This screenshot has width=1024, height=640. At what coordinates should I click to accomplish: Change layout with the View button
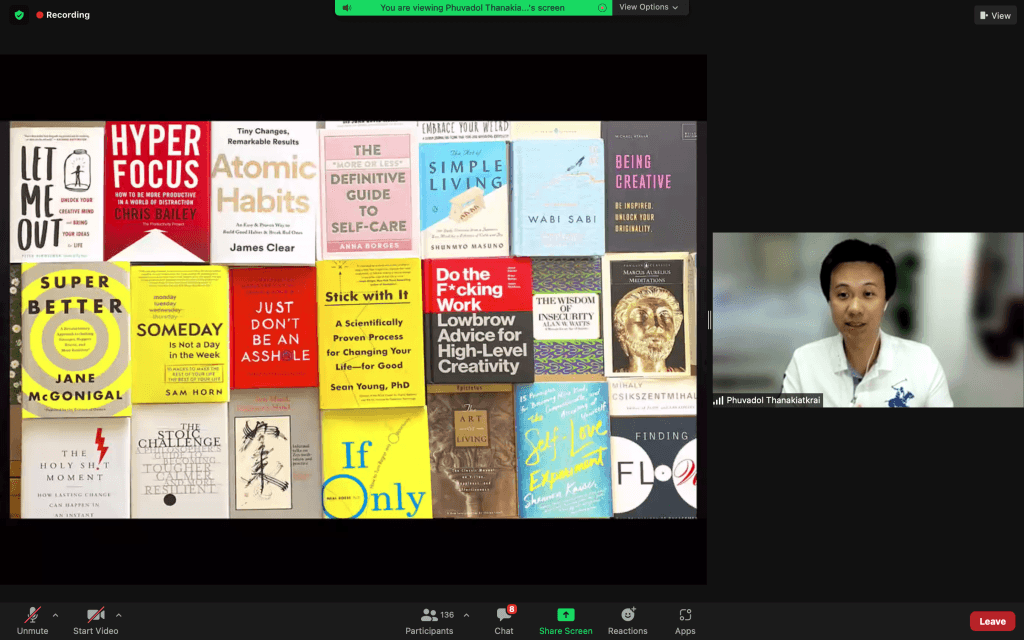(995, 15)
